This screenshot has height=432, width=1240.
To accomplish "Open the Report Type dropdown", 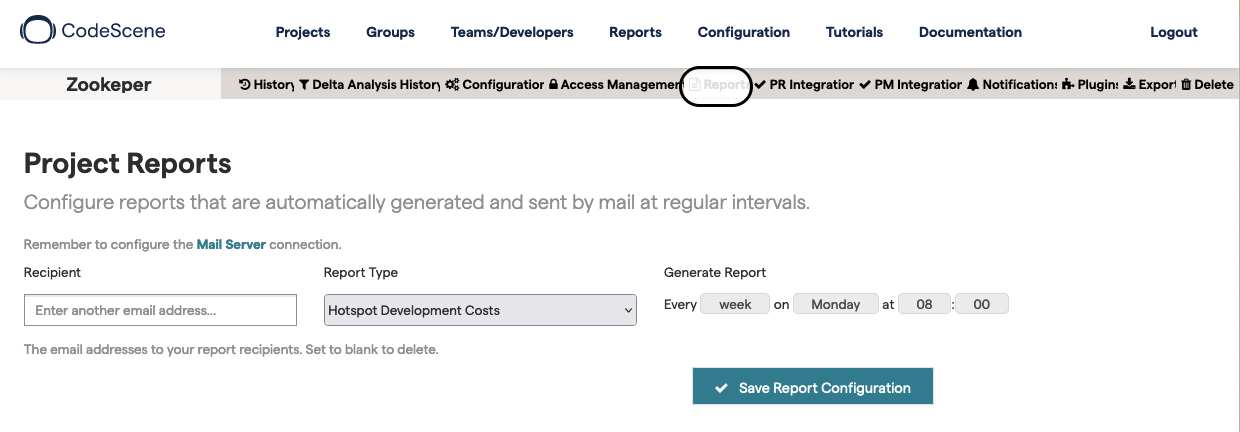I will (480, 310).
